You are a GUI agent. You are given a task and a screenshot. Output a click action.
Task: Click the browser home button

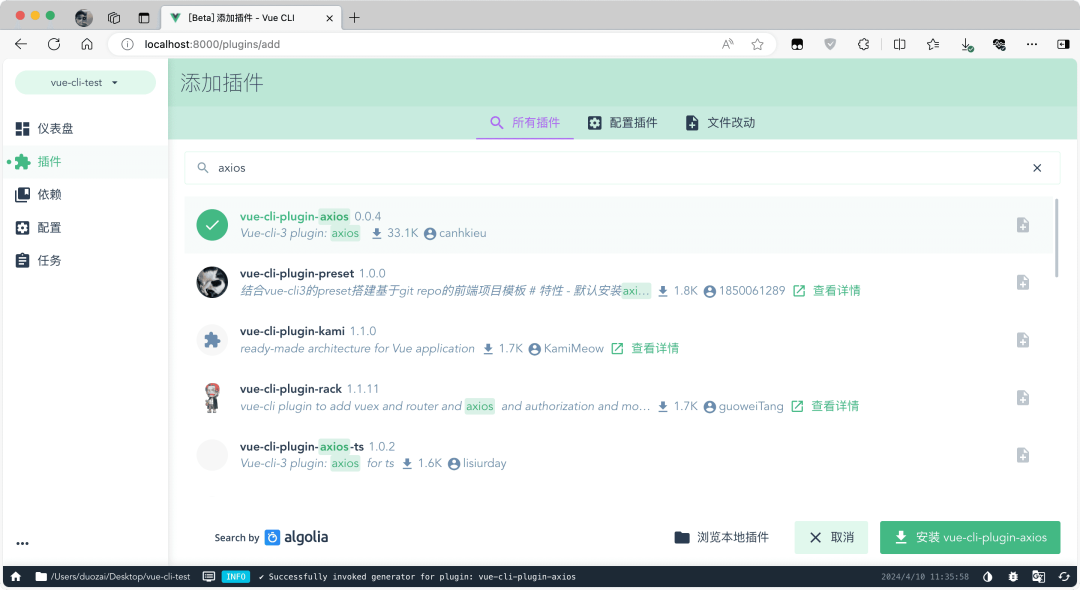87,44
